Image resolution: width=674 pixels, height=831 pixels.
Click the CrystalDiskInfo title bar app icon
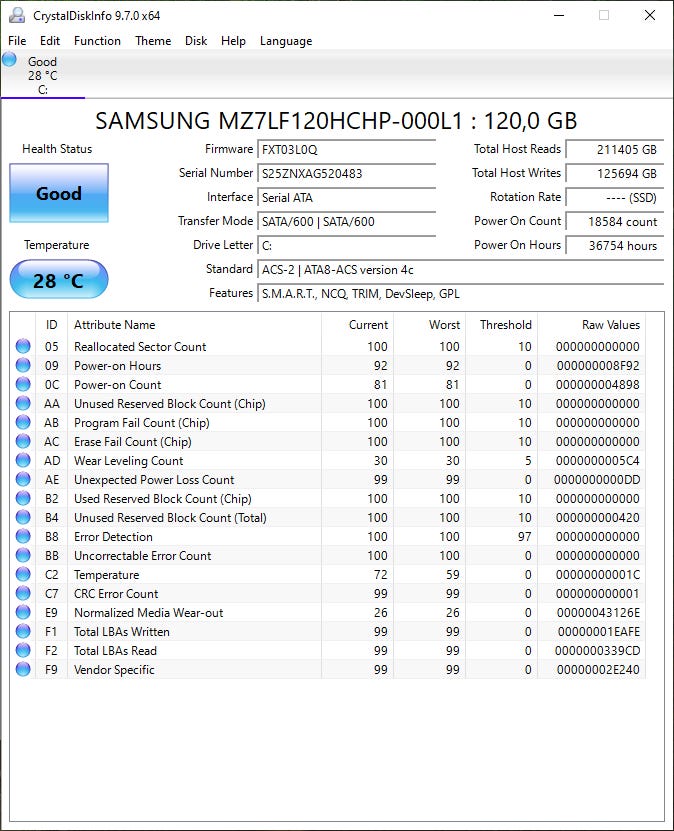17,15
